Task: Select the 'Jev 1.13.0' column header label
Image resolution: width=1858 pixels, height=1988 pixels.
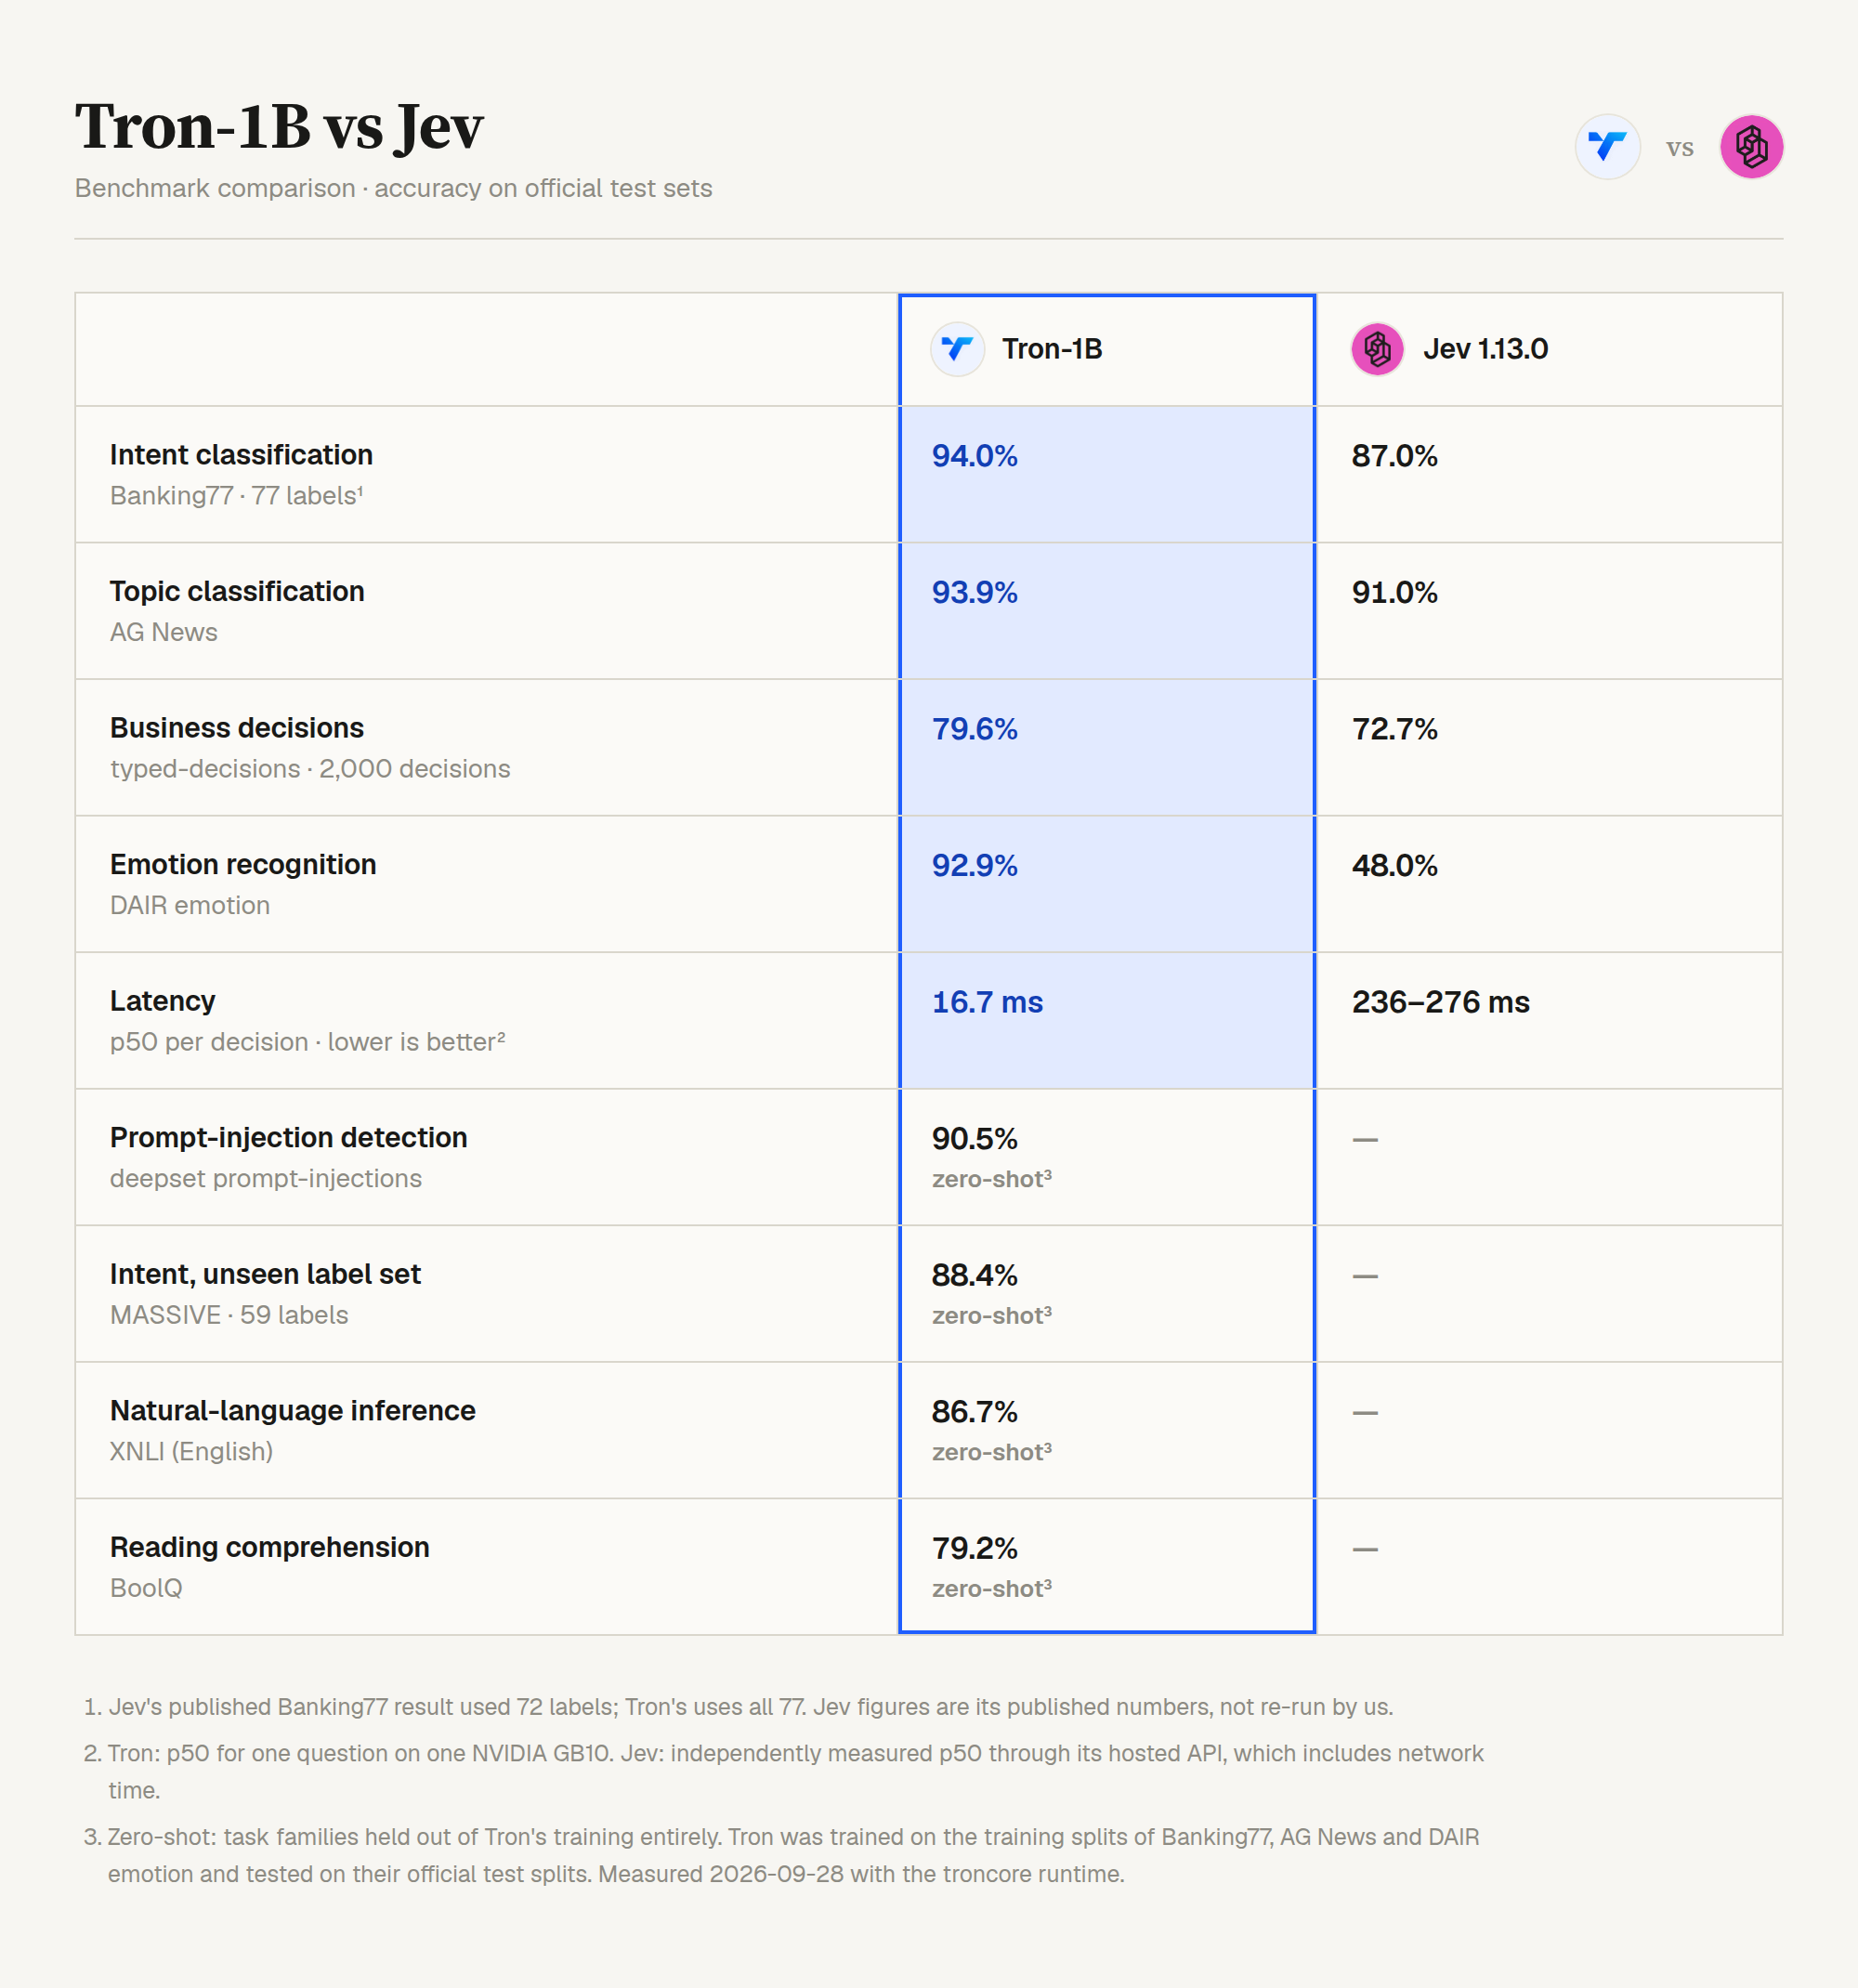Action: point(1485,349)
